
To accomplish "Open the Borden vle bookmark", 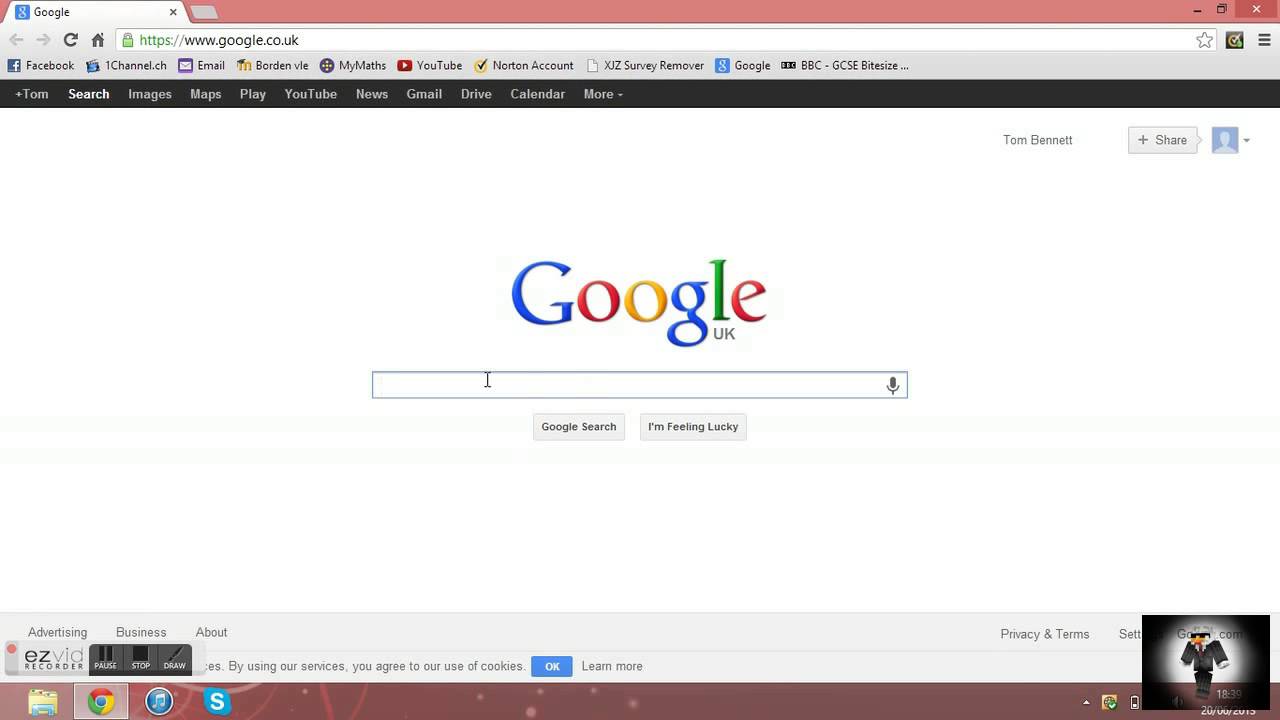I will tap(272, 65).
